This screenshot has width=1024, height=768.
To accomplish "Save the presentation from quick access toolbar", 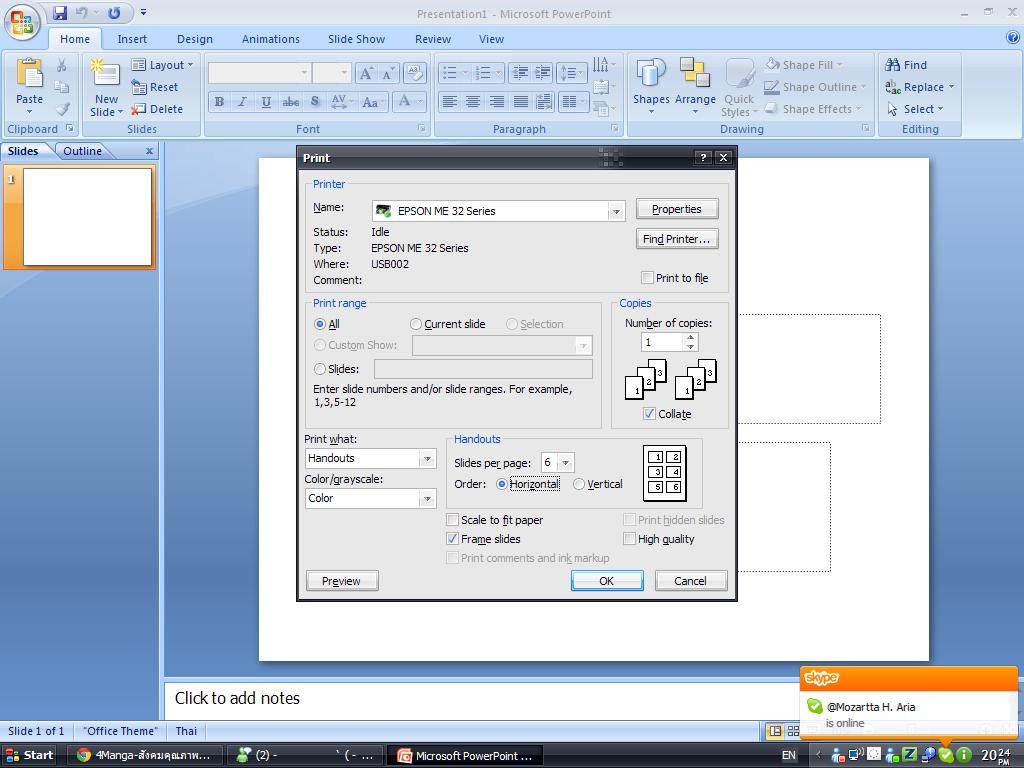I will click(x=59, y=12).
